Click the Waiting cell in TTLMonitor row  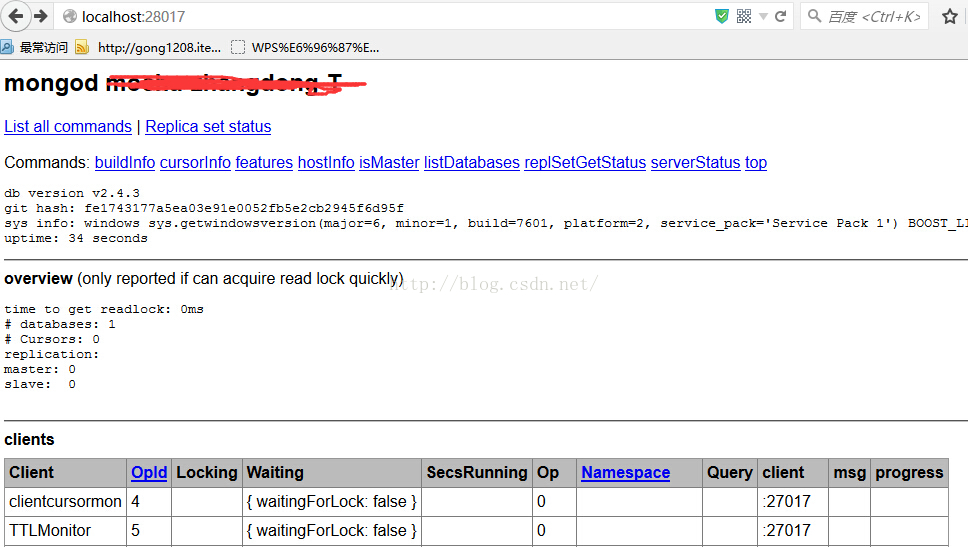coord(332,530)
